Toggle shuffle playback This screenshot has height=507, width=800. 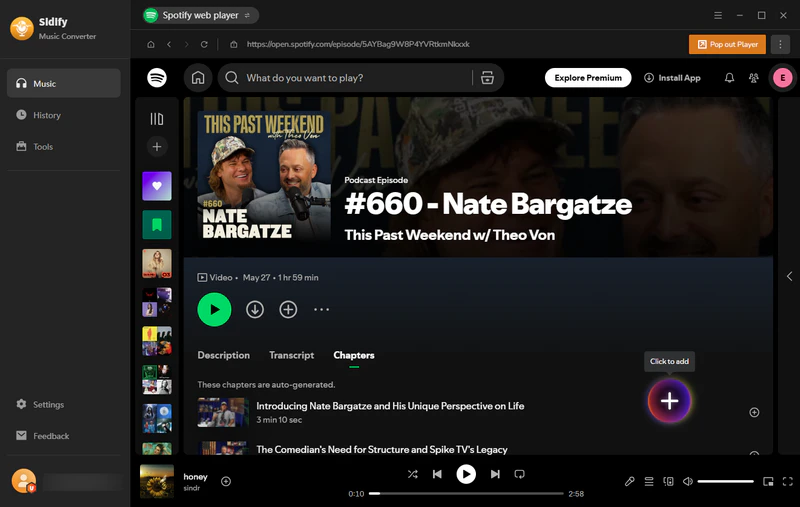point(412,474)
